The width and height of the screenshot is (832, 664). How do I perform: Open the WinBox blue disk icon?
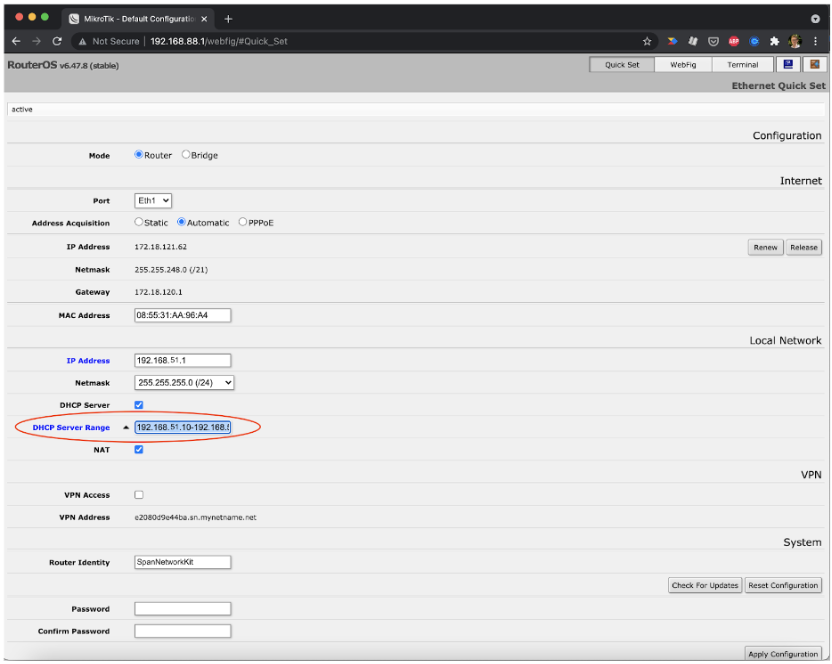pos(788,63)
